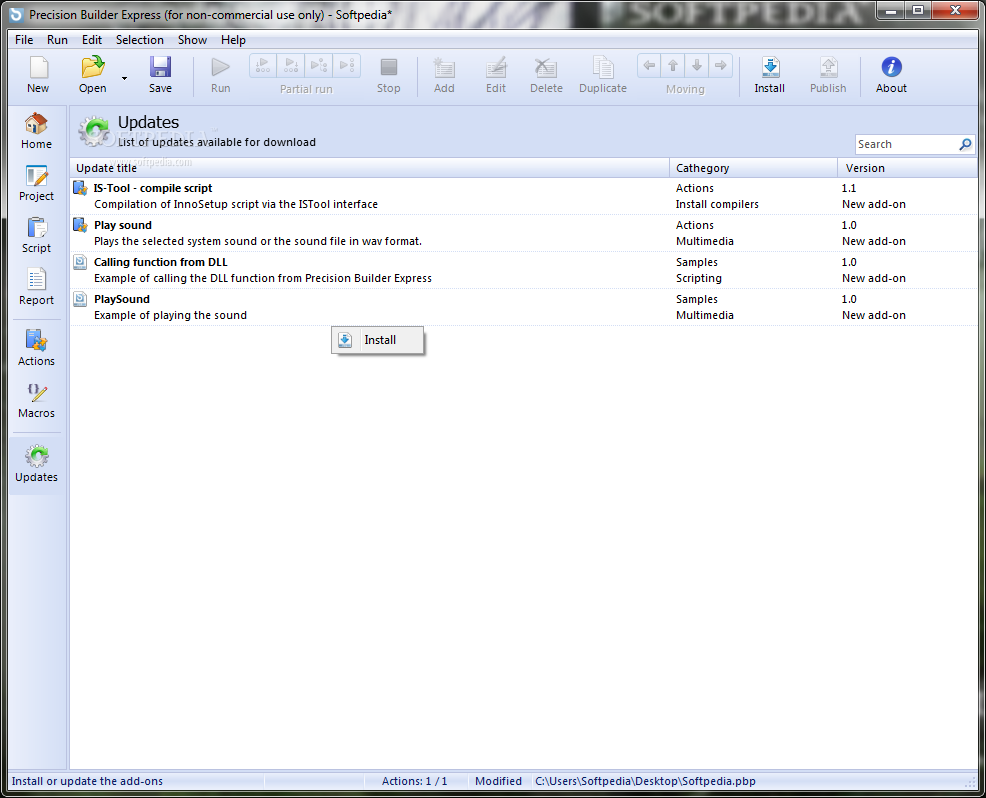Open the File menu
The width and height of the screenshot is (986, 798).
tap(24, 40)
